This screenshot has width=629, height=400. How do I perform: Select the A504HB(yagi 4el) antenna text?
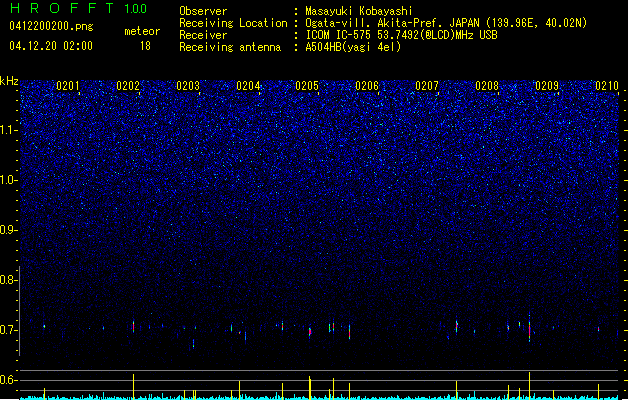(353, 47)
